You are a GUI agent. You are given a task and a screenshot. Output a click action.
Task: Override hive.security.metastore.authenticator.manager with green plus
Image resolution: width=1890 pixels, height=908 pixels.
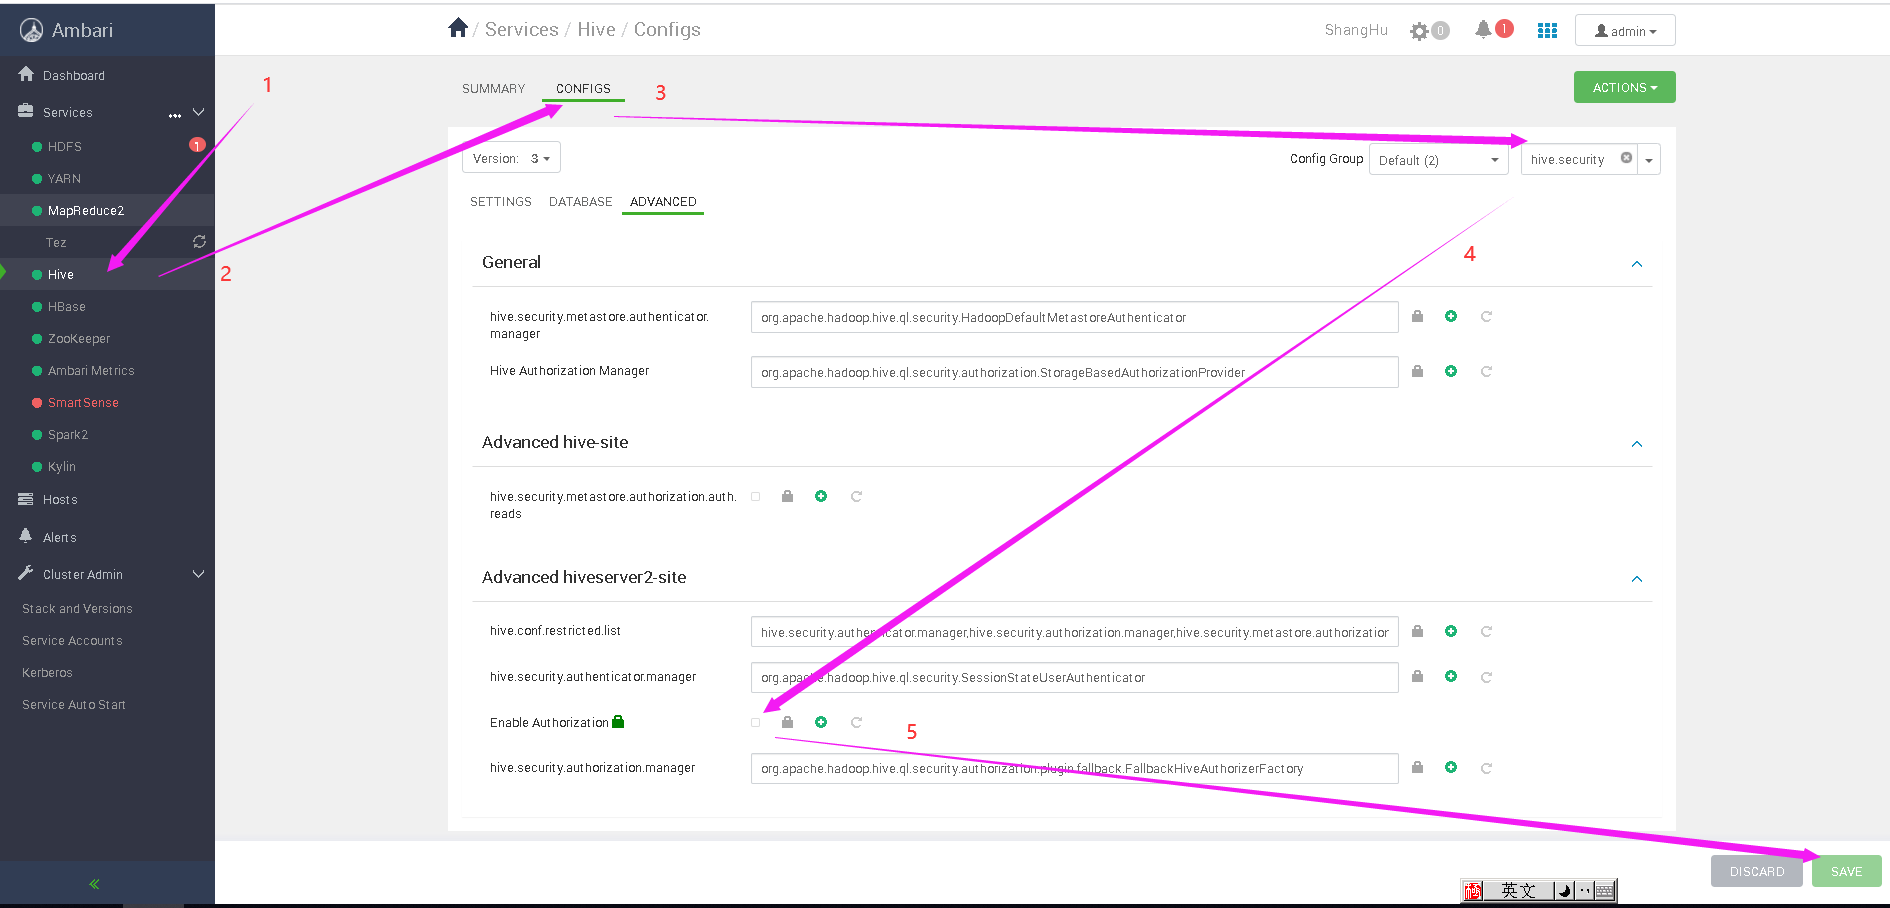tap(1451, 316)
